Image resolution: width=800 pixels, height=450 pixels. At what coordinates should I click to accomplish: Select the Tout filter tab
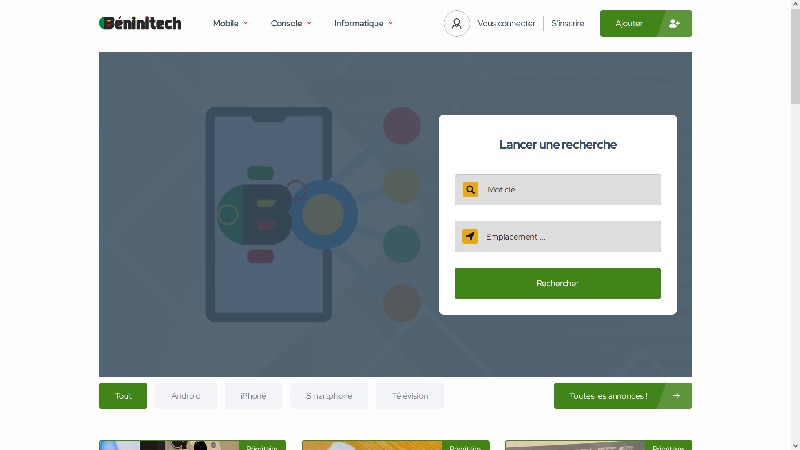click(123, 396)
